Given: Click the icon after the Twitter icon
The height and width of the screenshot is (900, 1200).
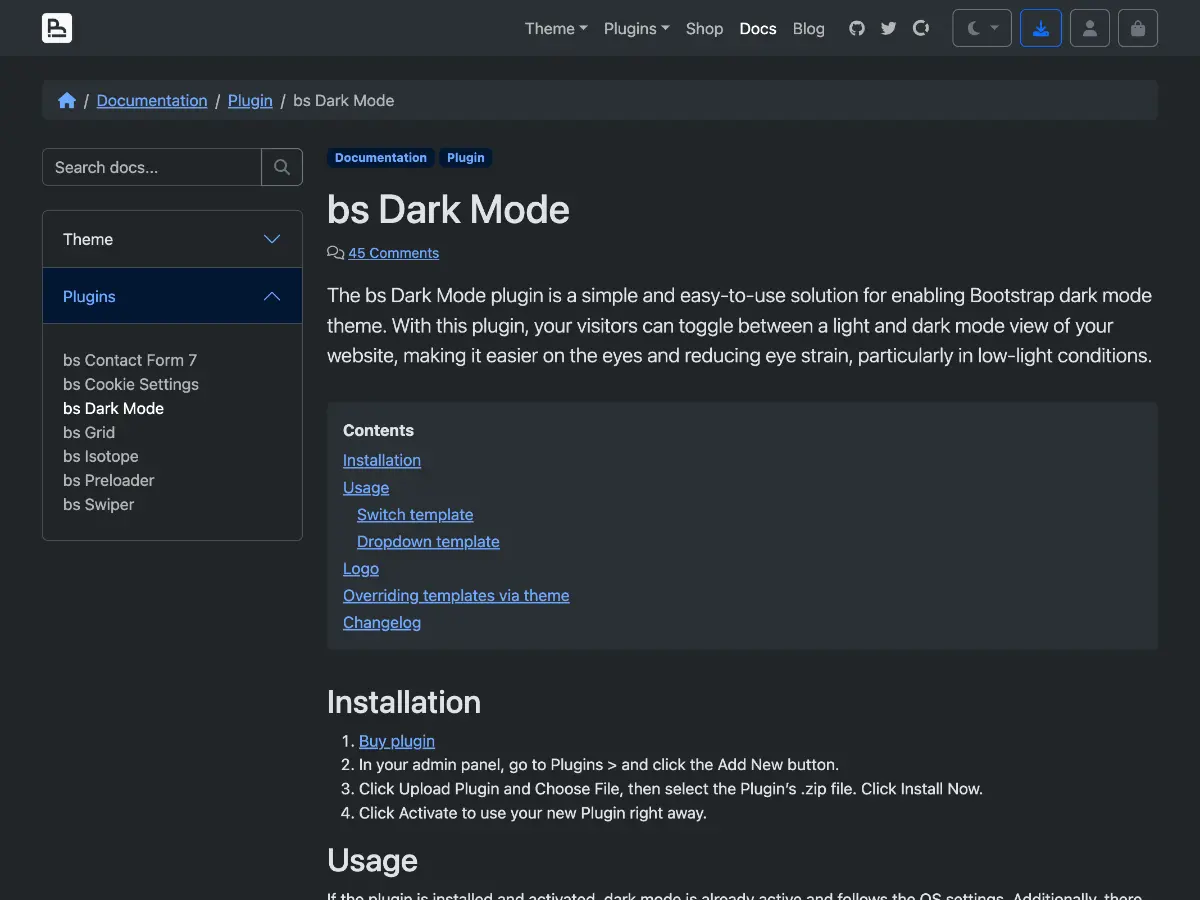Looking at the screenshot, I should point(921,28).
